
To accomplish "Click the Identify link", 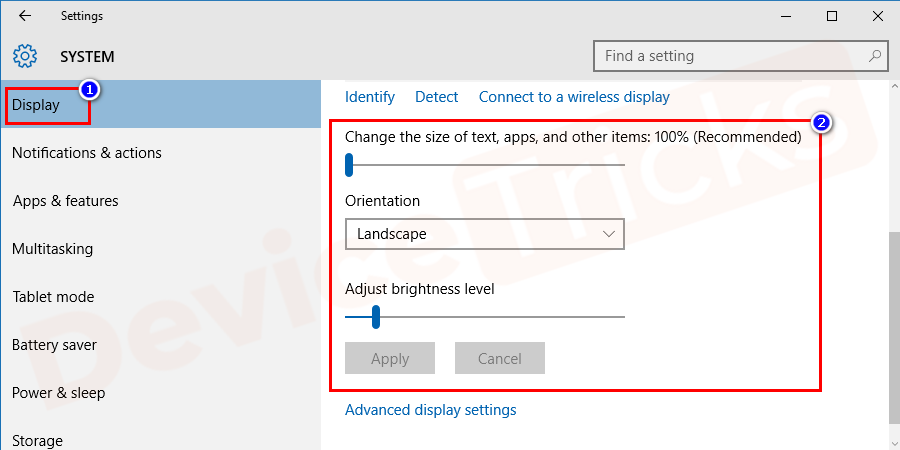I will click(x=370, y=97).
